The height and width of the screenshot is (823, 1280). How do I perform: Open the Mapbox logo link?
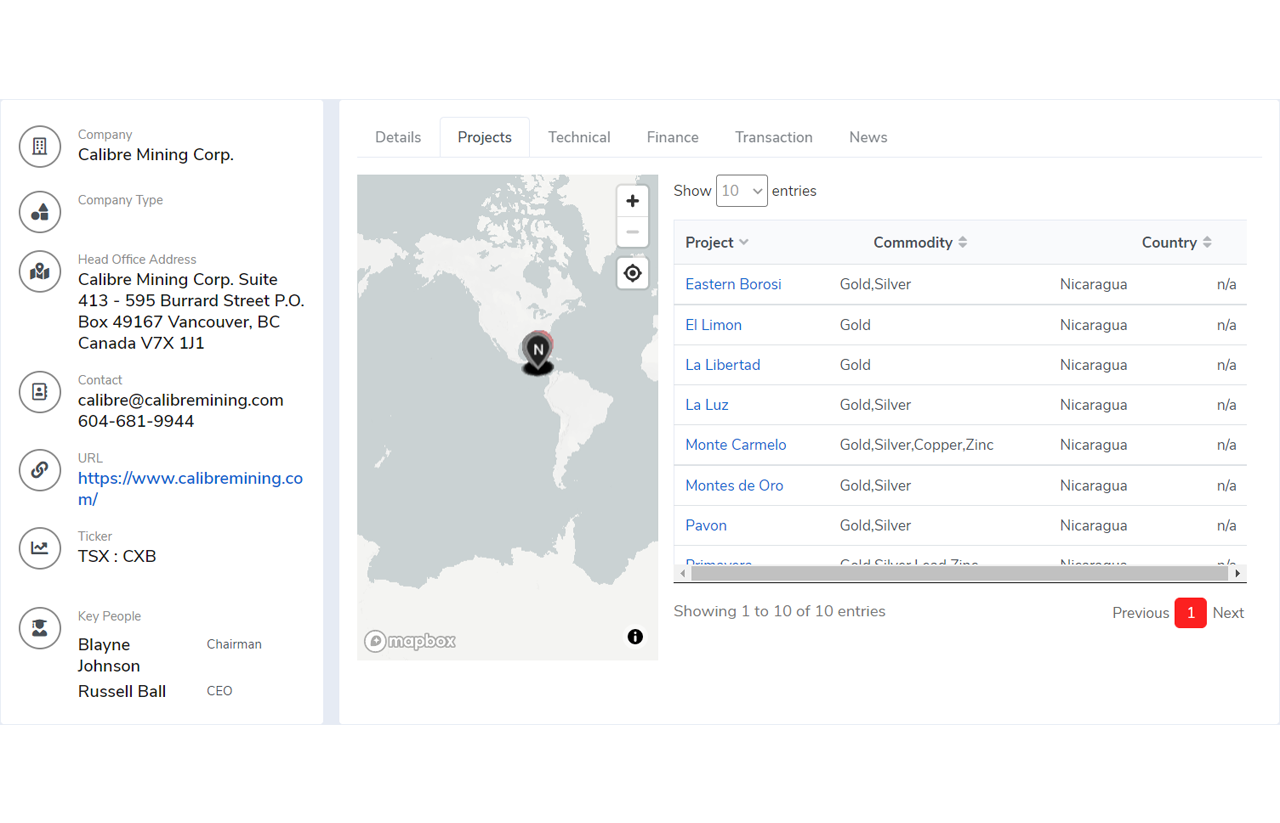tap(410, 641)
